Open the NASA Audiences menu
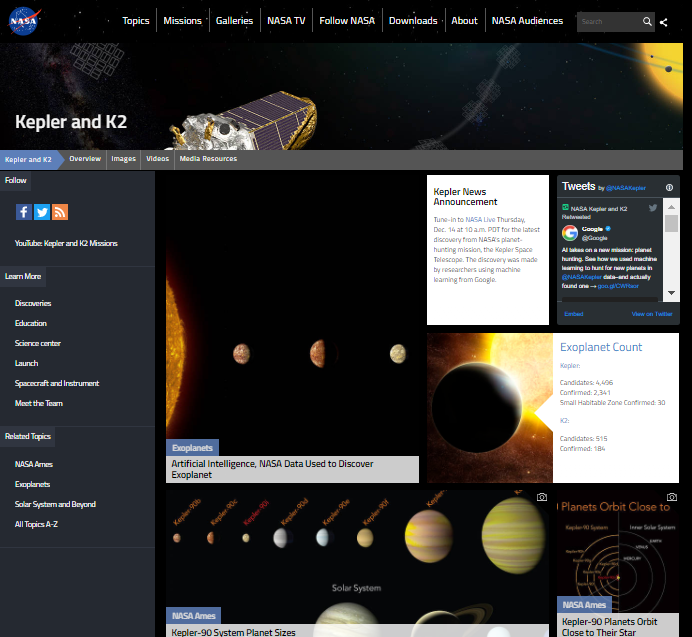692x637 pixels. [527, 21]
